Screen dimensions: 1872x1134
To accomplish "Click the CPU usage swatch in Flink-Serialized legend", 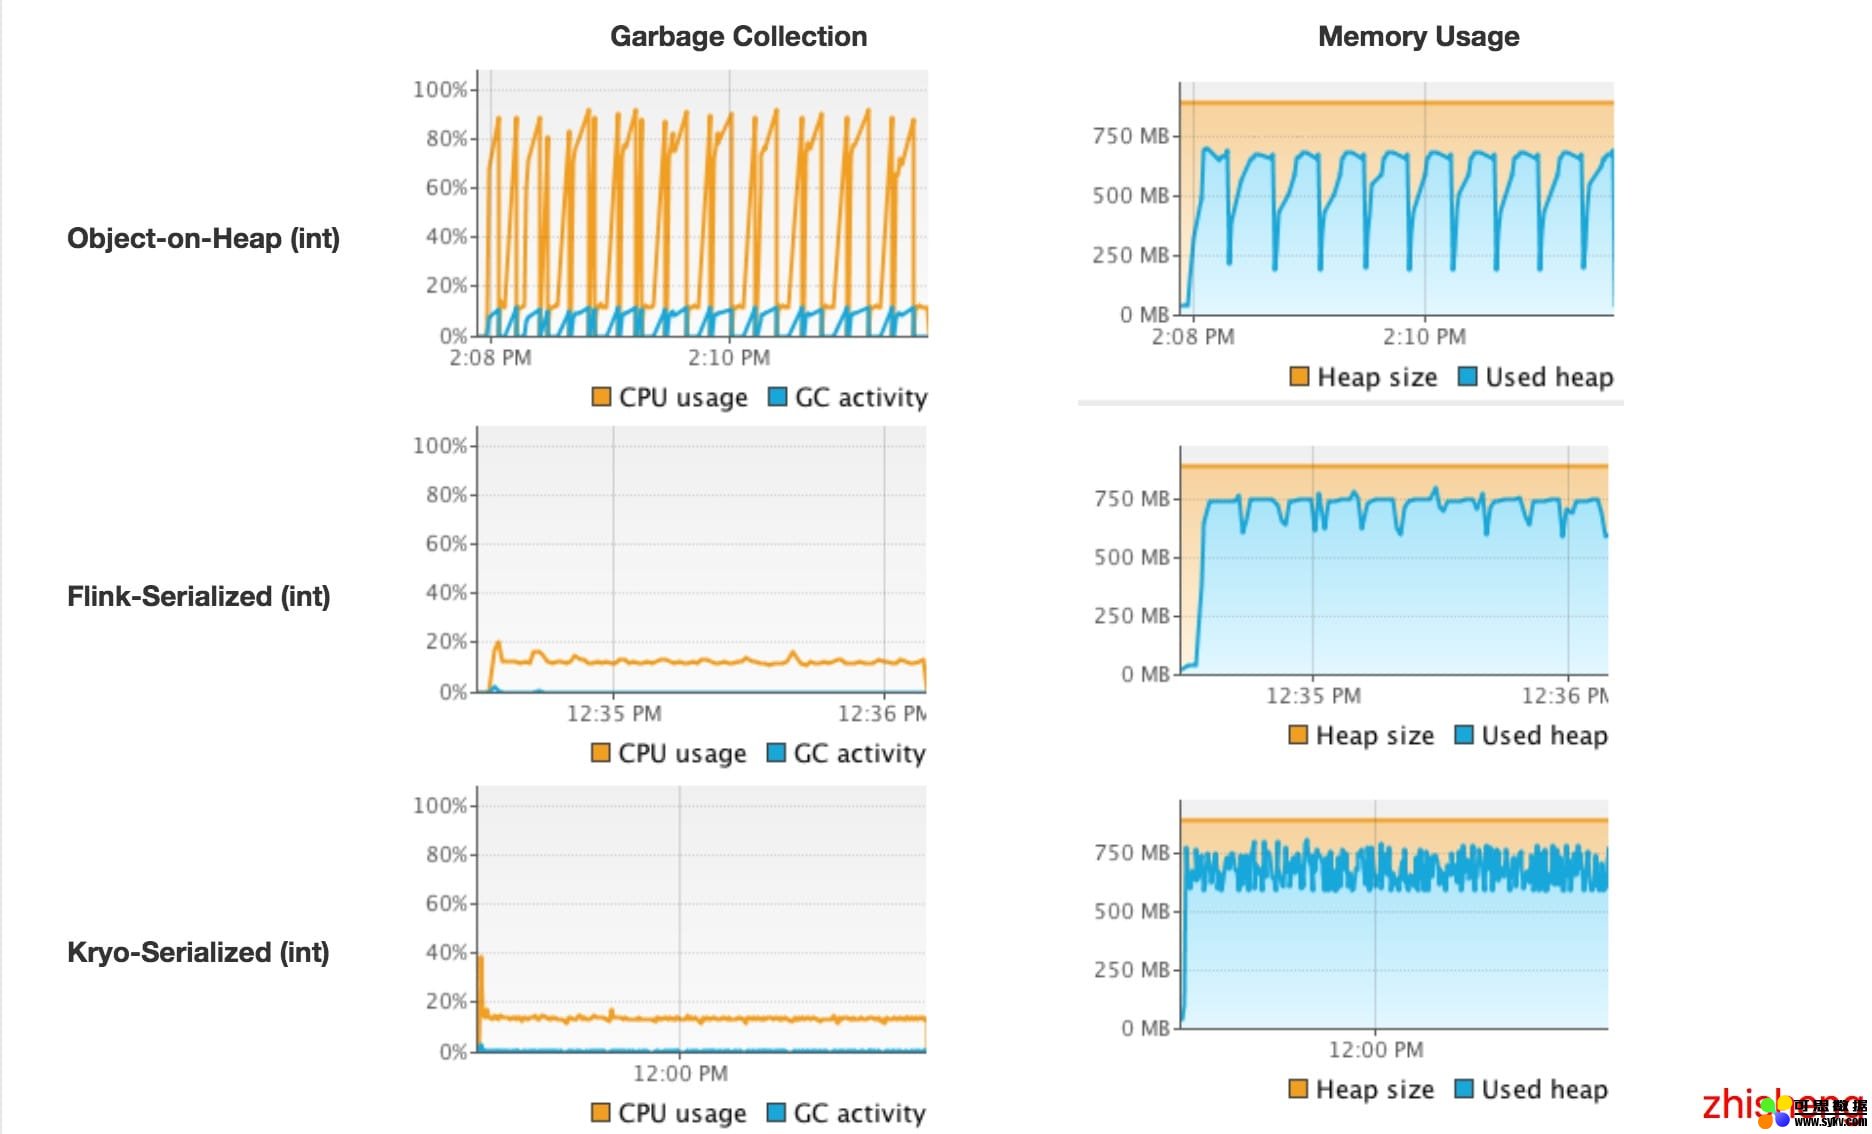I will click(x=600, y=753).
